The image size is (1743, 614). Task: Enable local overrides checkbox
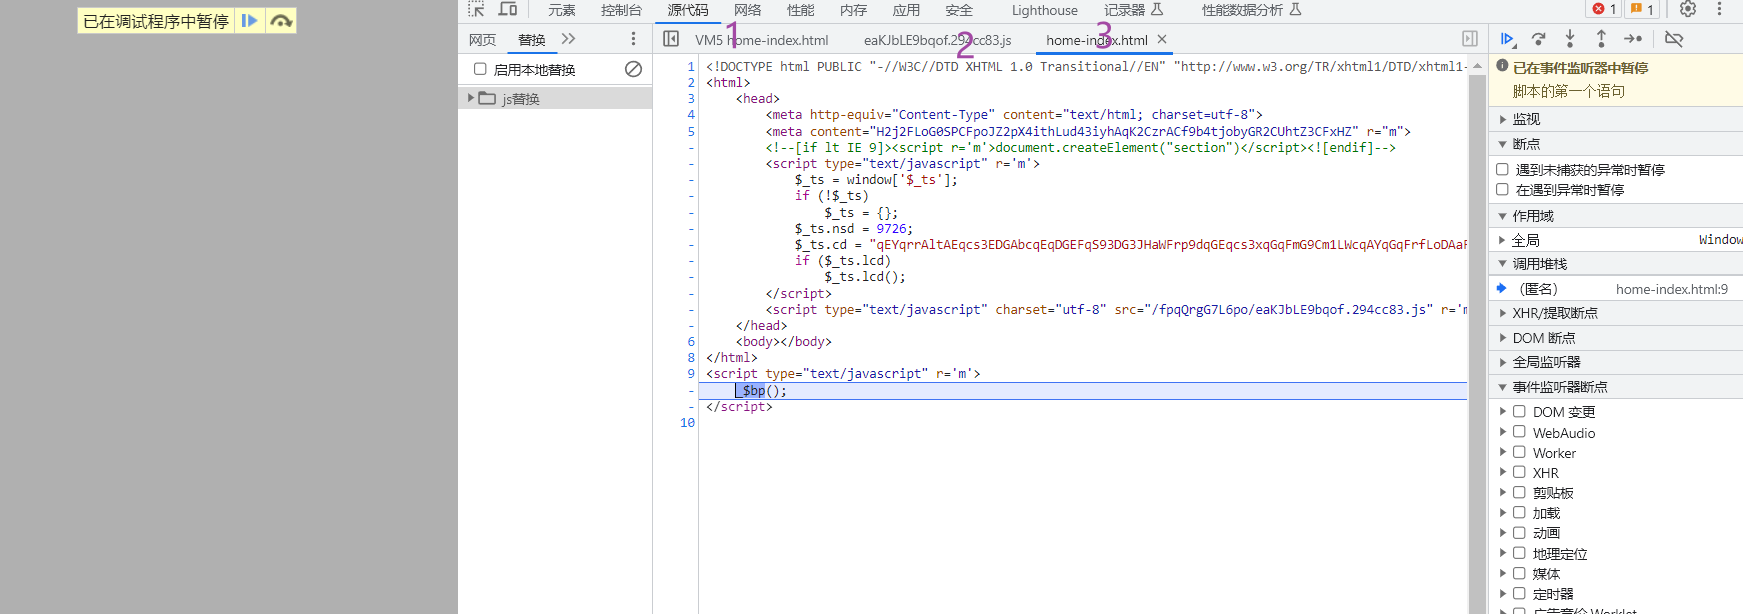(480, 69)
